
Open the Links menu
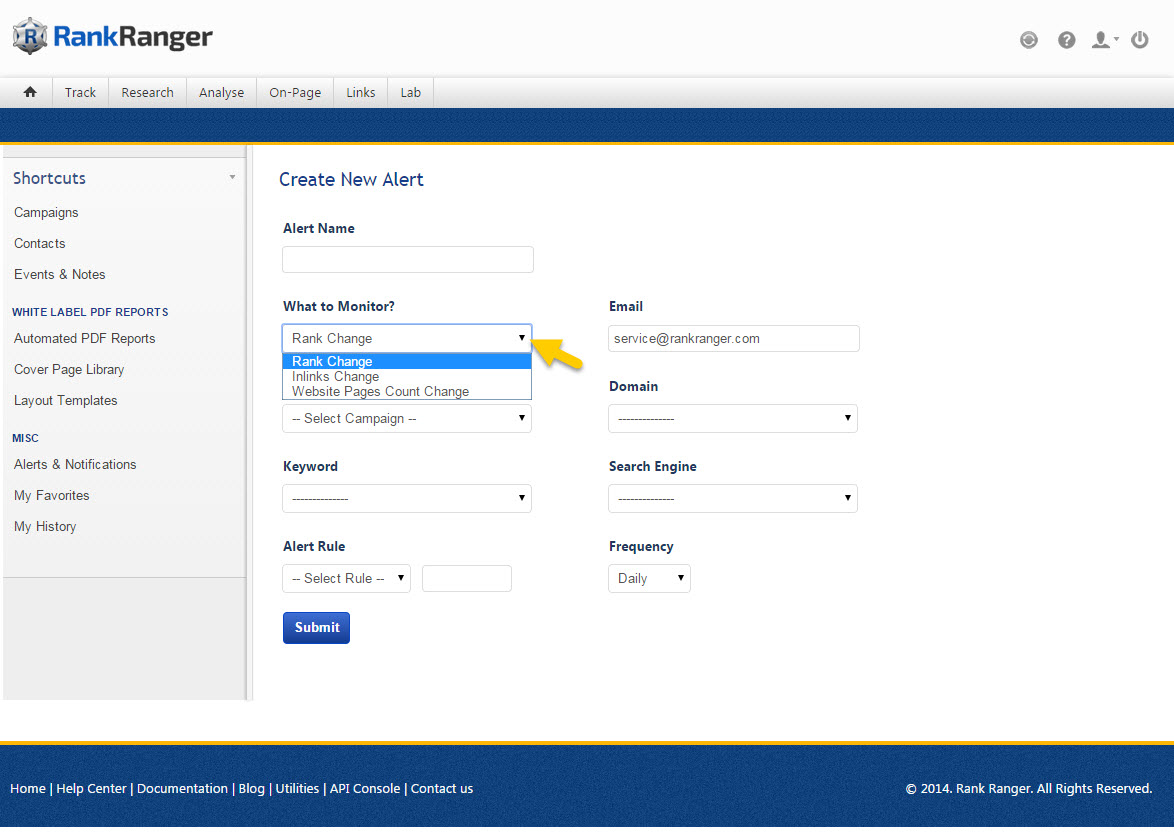360,92
